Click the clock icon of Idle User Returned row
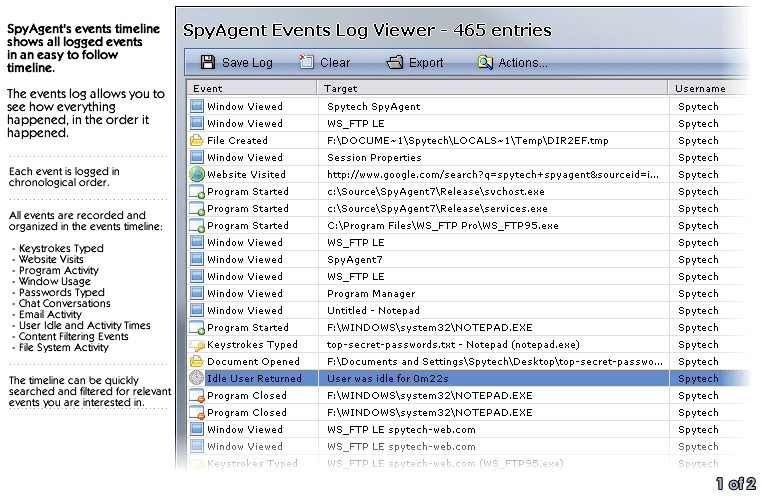Viewport: 761px width, 500px height. pyautogui.click(x=197, y=378)
